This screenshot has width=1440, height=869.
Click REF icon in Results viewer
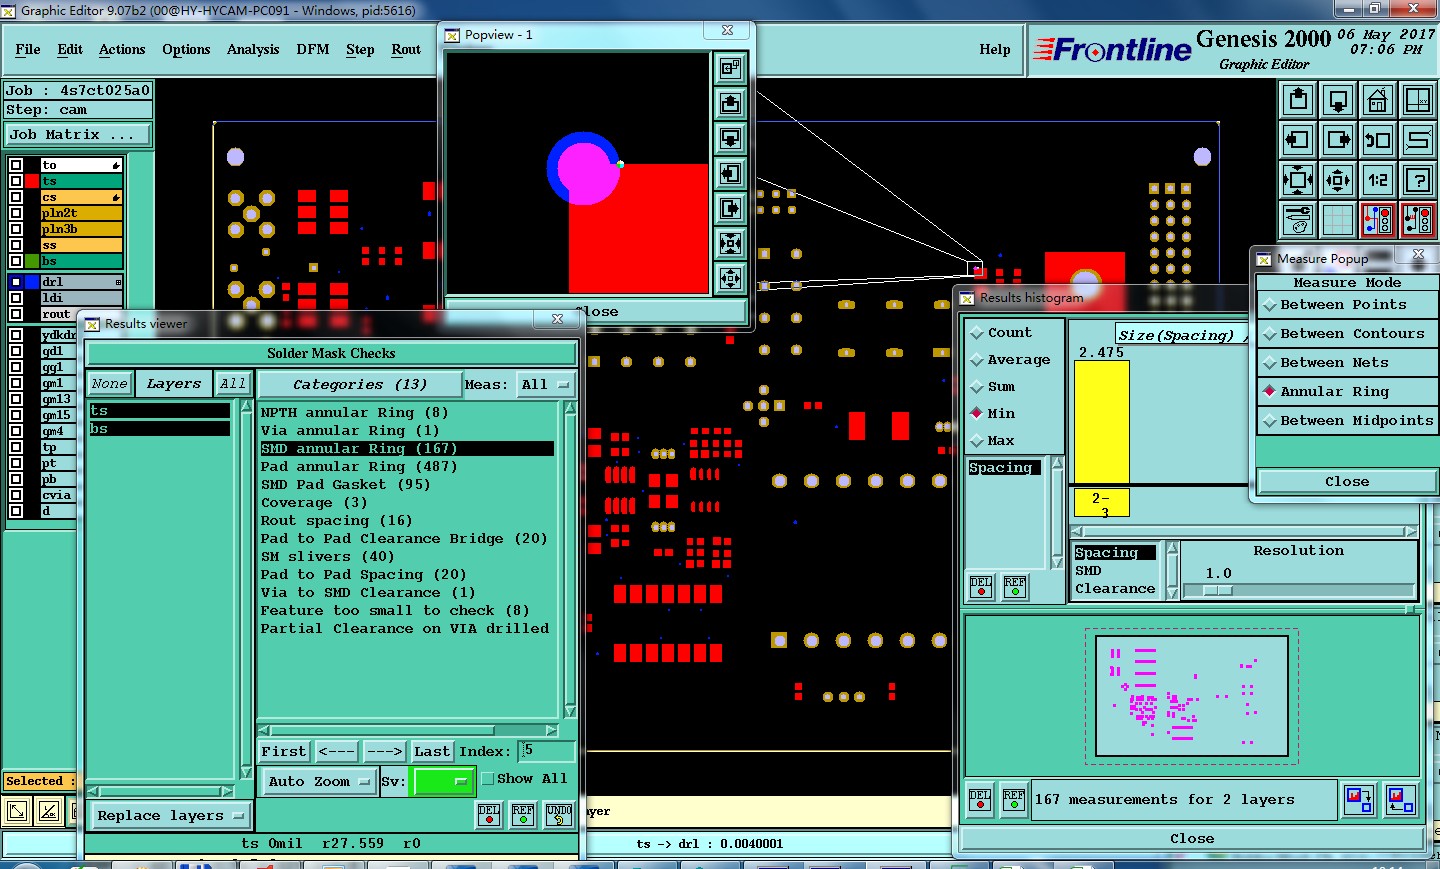[523, 815]
